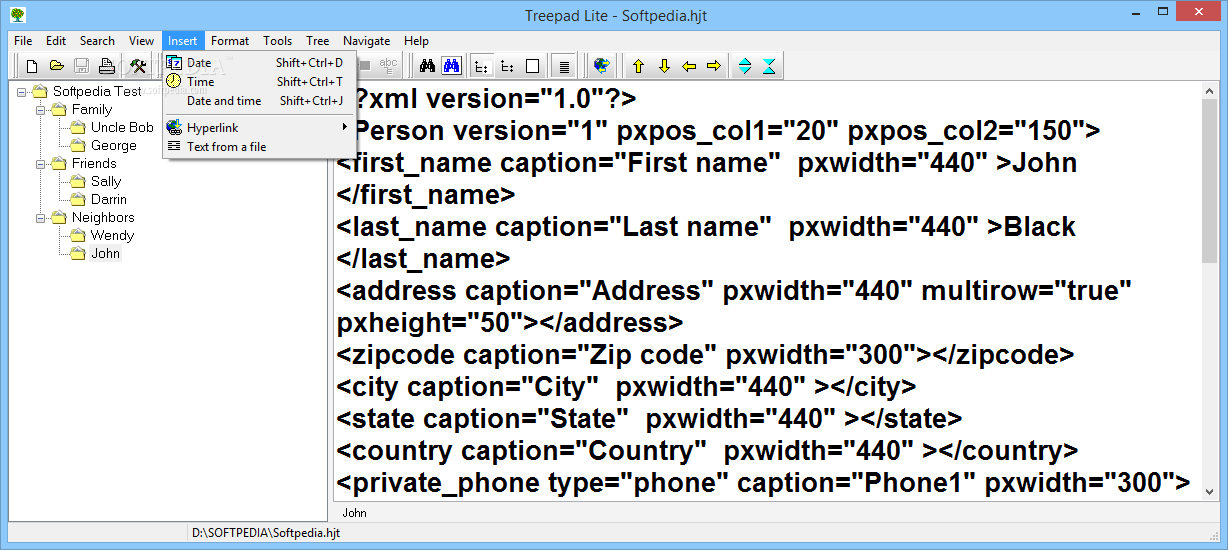Open options via hammer tools icon
Viewport: 1228px width, 550px height.
139,66
